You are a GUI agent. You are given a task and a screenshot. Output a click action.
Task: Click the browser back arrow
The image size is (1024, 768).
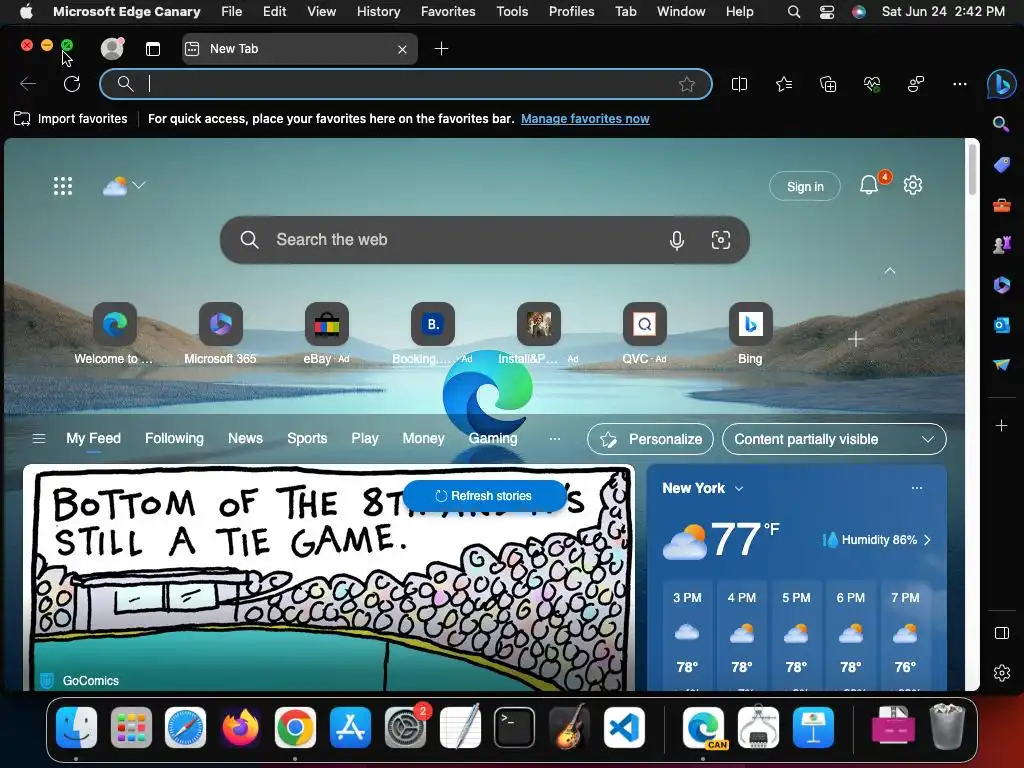[x=28, y=84]
